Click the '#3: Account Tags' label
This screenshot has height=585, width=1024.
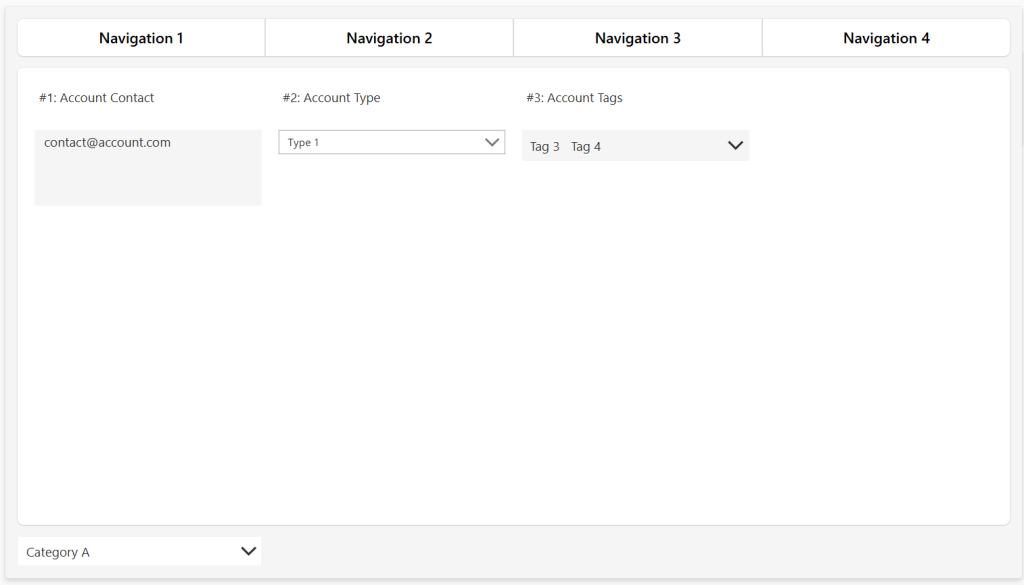click(x=574, y=98)
